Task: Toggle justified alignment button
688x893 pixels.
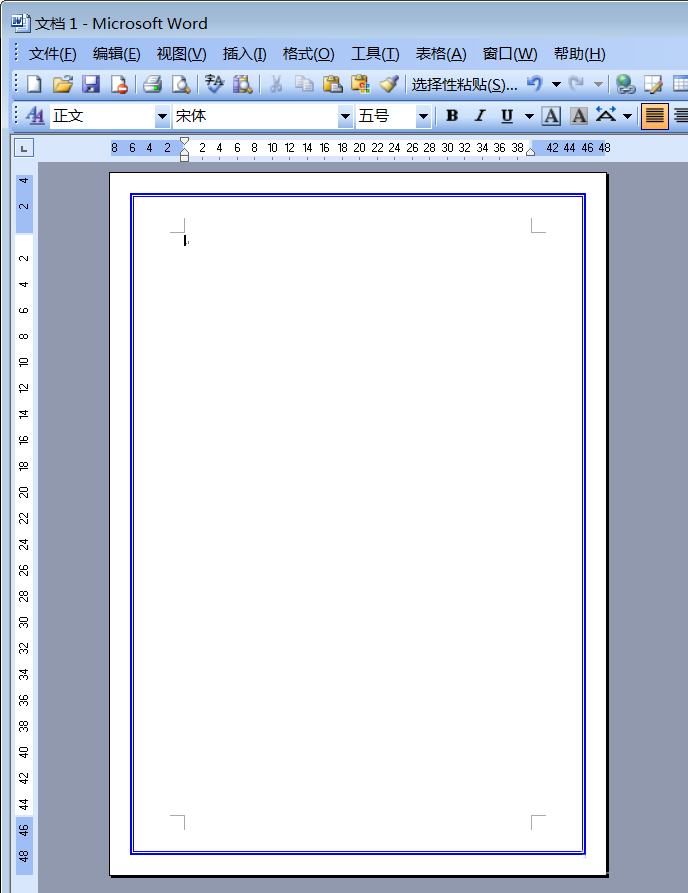Action: pyautogui.click(x=654, y=116)
